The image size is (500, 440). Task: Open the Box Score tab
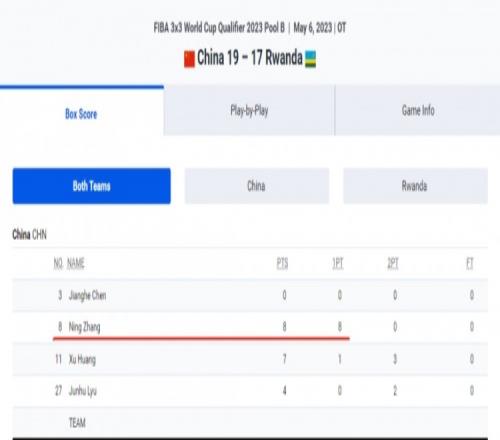coord(81,114)
